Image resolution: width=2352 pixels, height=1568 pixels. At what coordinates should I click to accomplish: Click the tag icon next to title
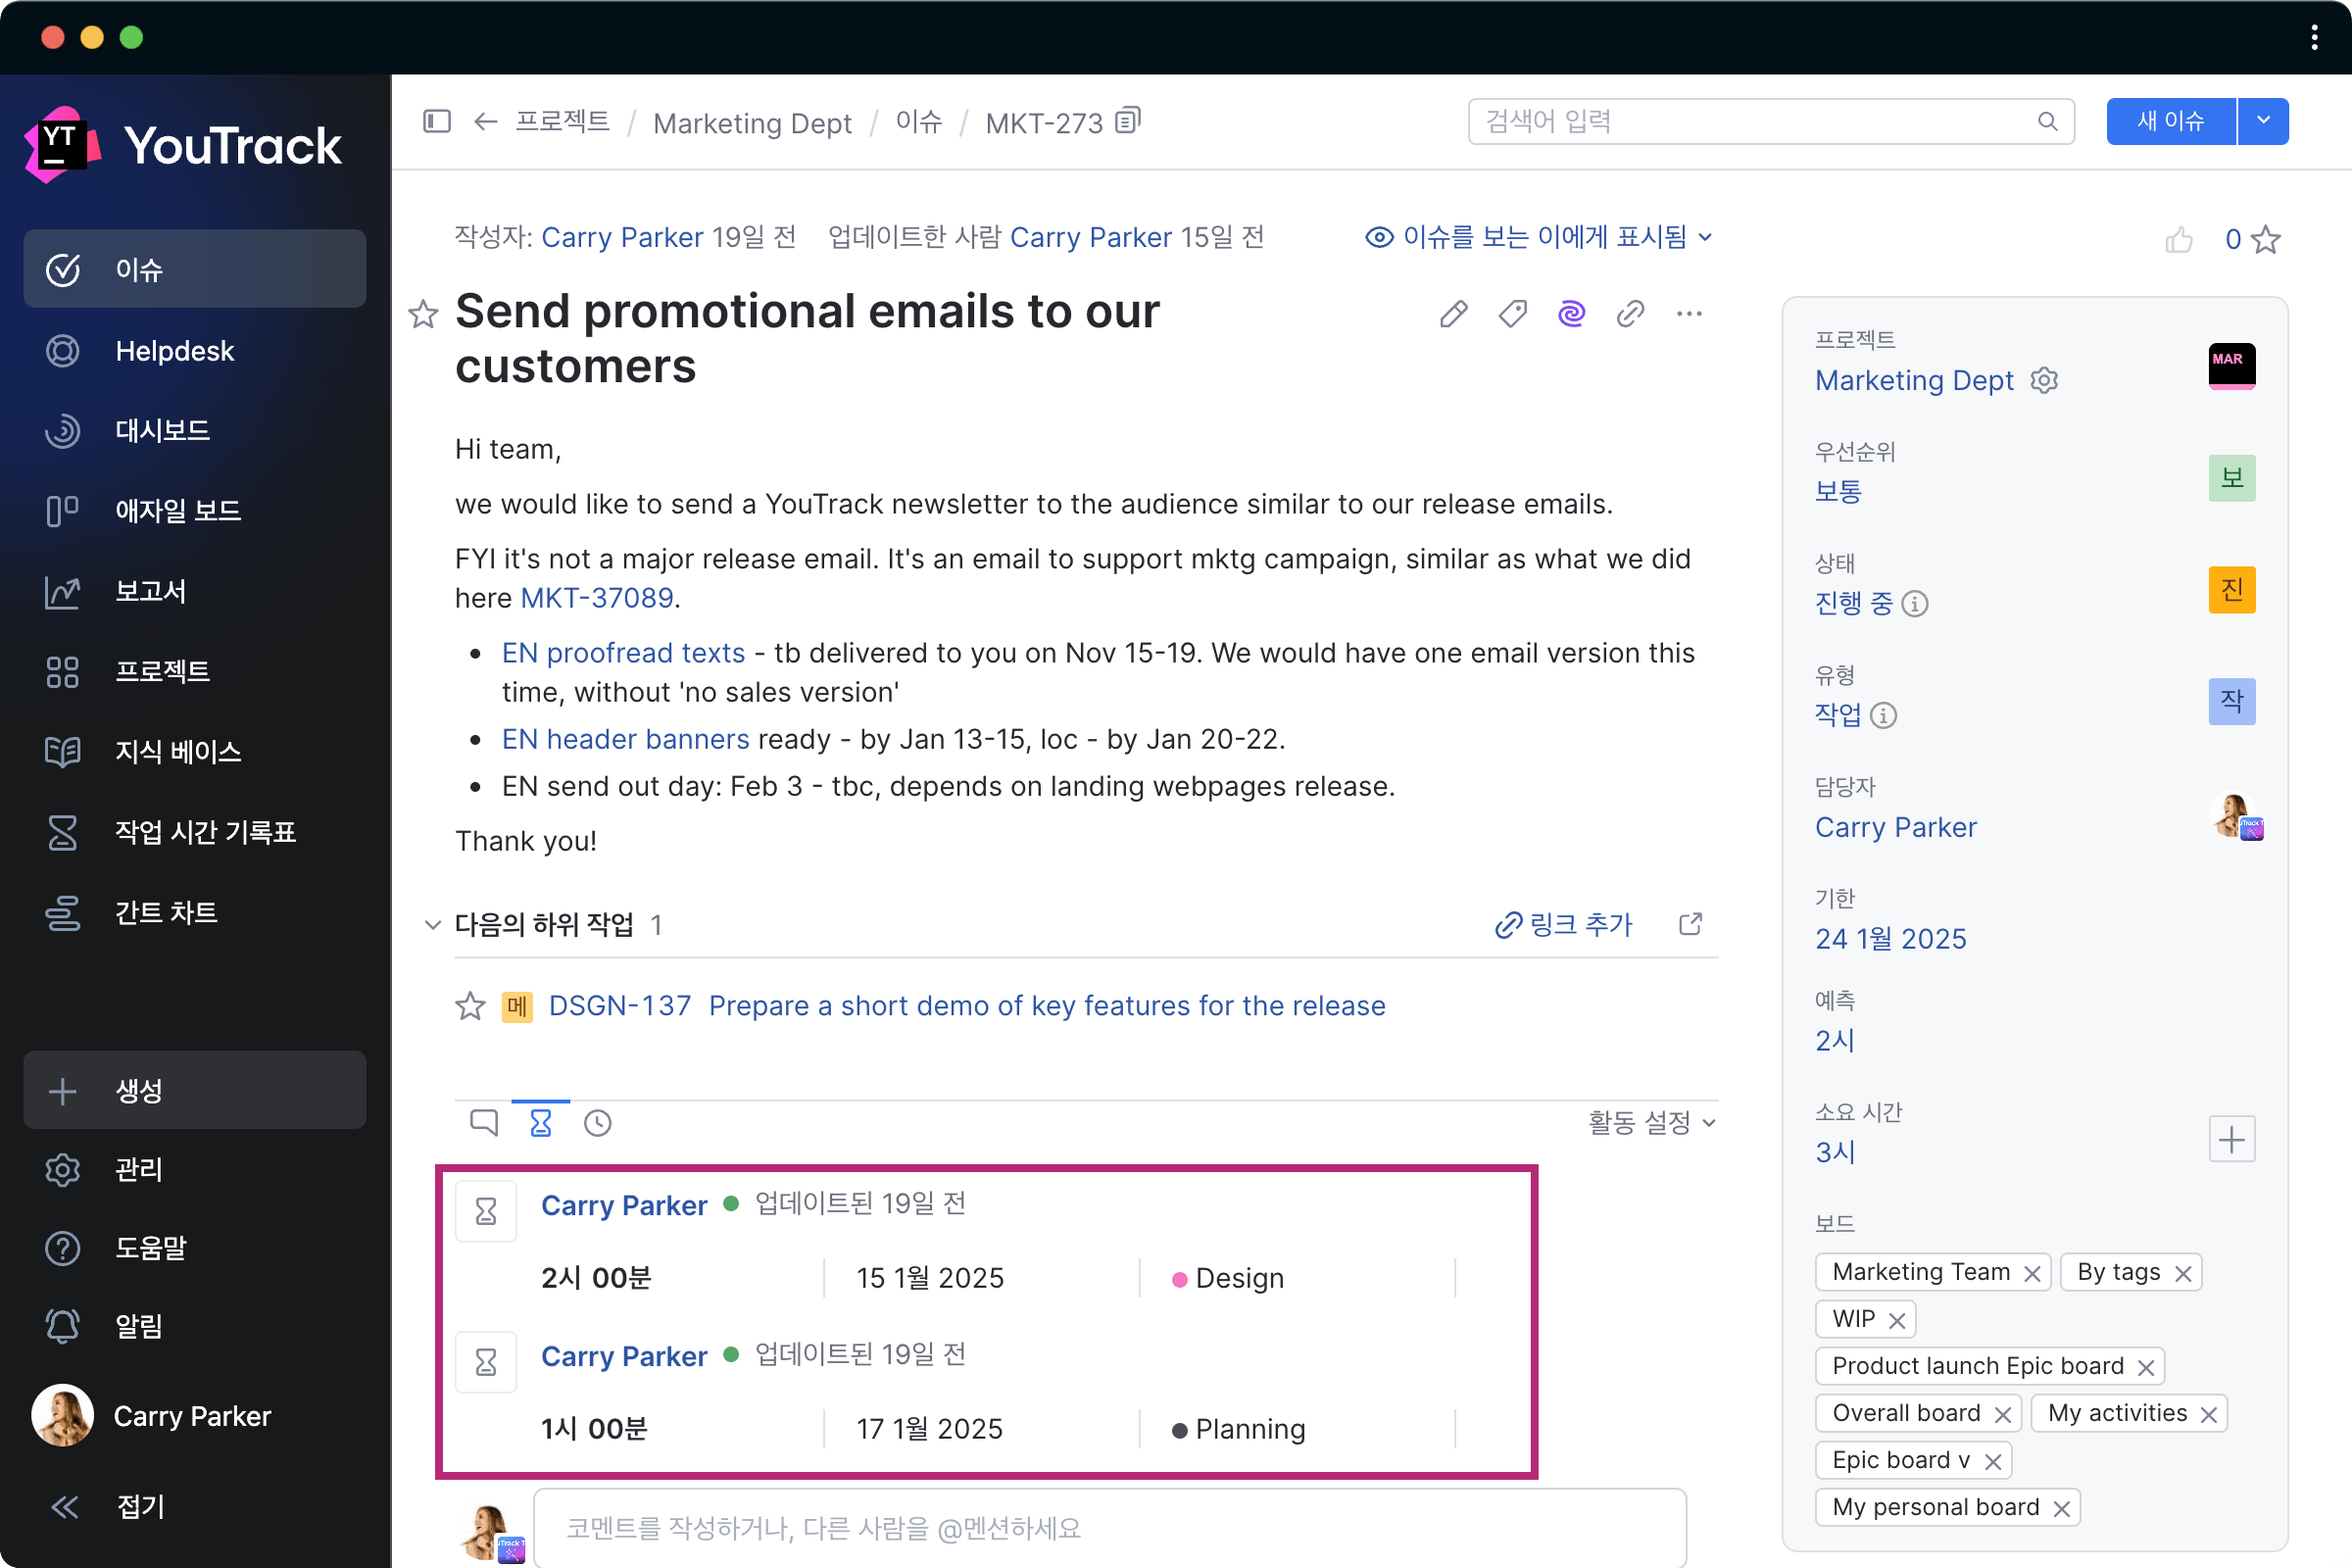pyautogui.click(x=1512, y=314)
